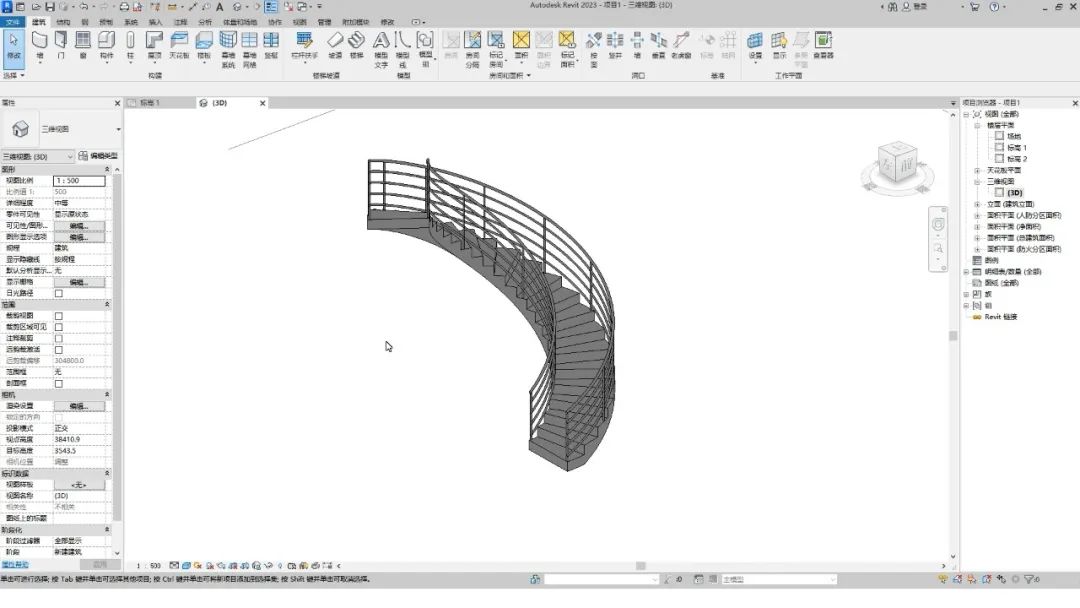The image size is (1080, 608).
Task: Expand the Elevations (立面) node in the browser
Action: (977, 205)
